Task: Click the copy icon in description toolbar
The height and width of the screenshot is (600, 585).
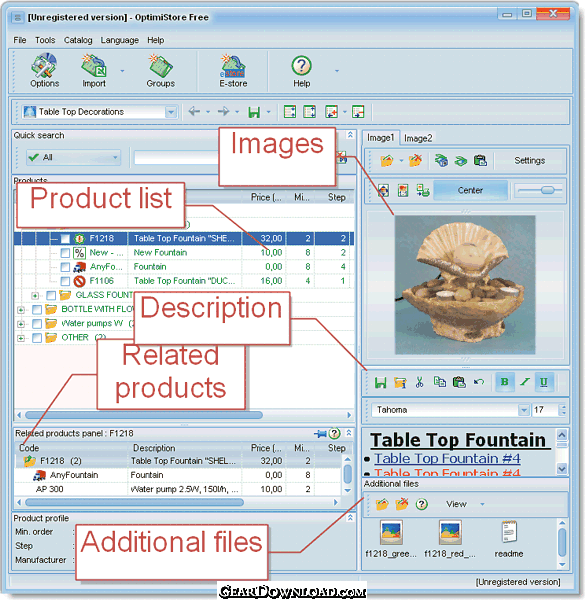Action: point(440,382)
